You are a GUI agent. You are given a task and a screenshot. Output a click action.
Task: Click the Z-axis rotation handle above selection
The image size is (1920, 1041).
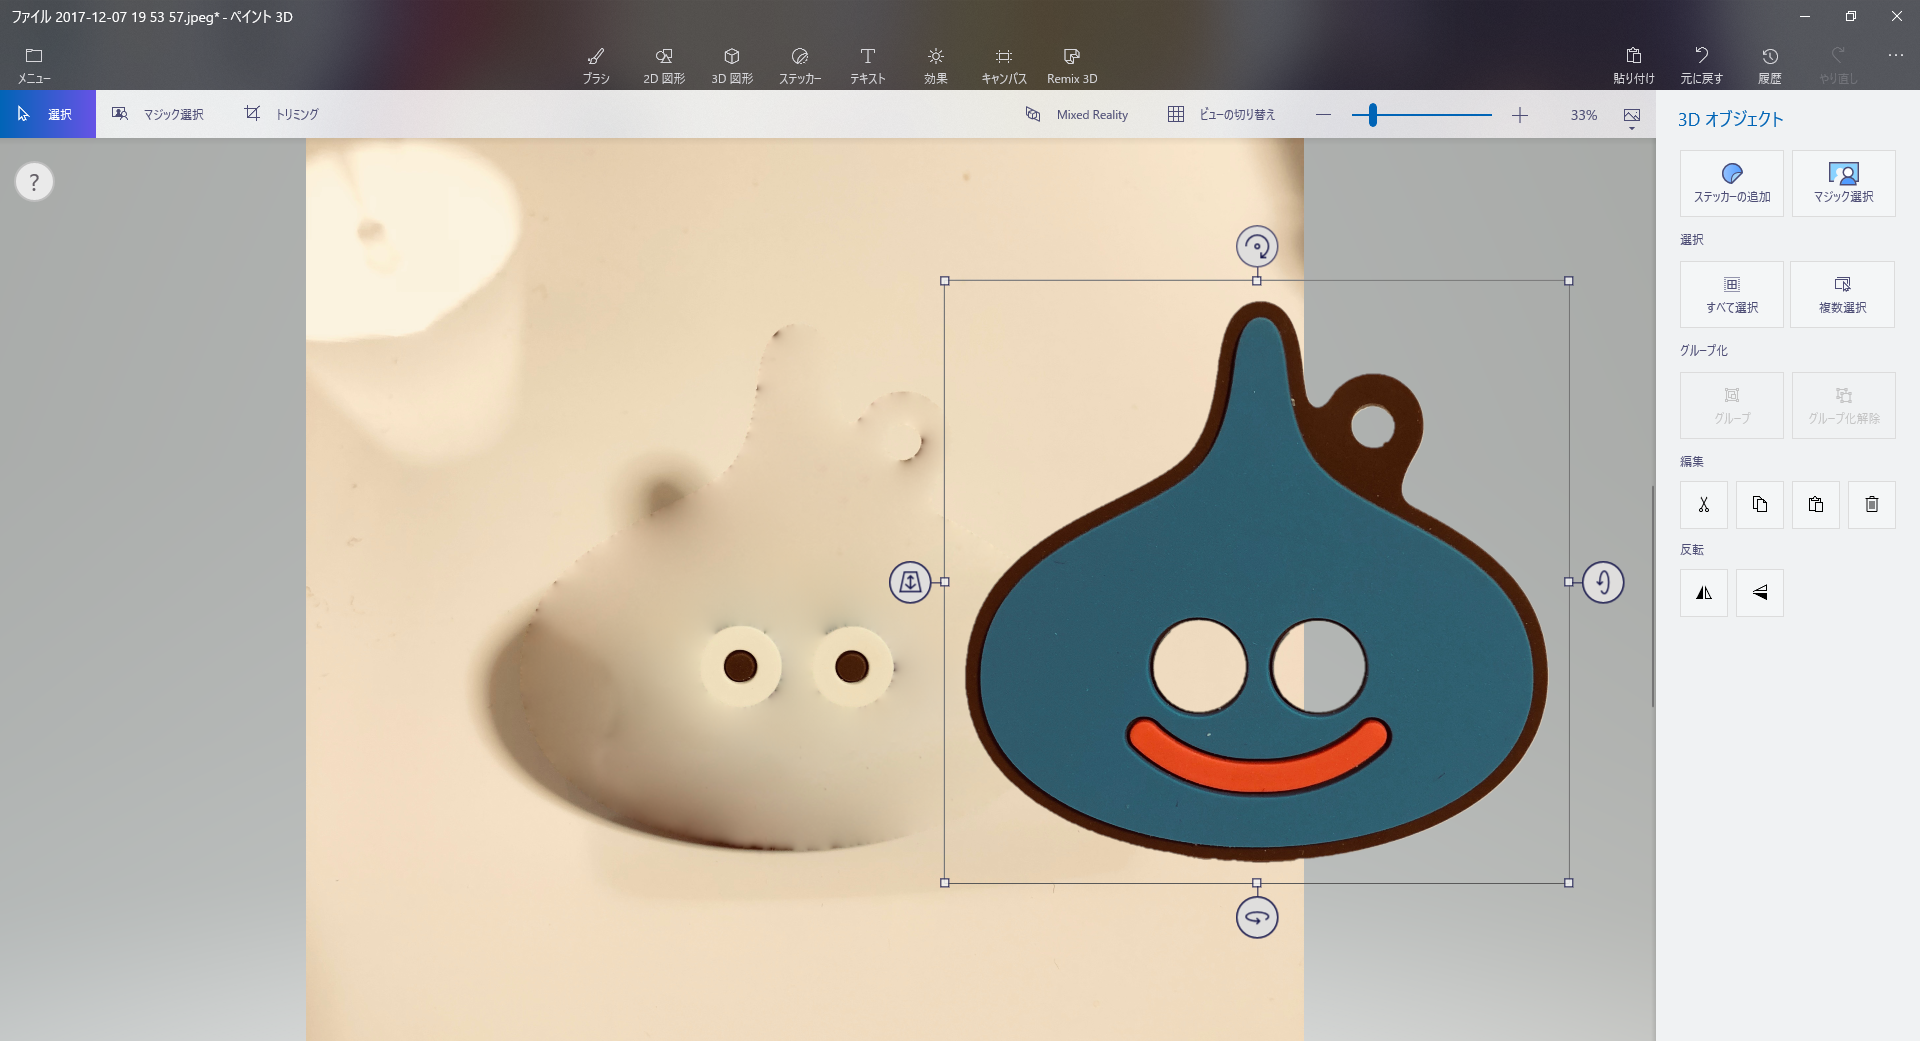[1257, 246]
